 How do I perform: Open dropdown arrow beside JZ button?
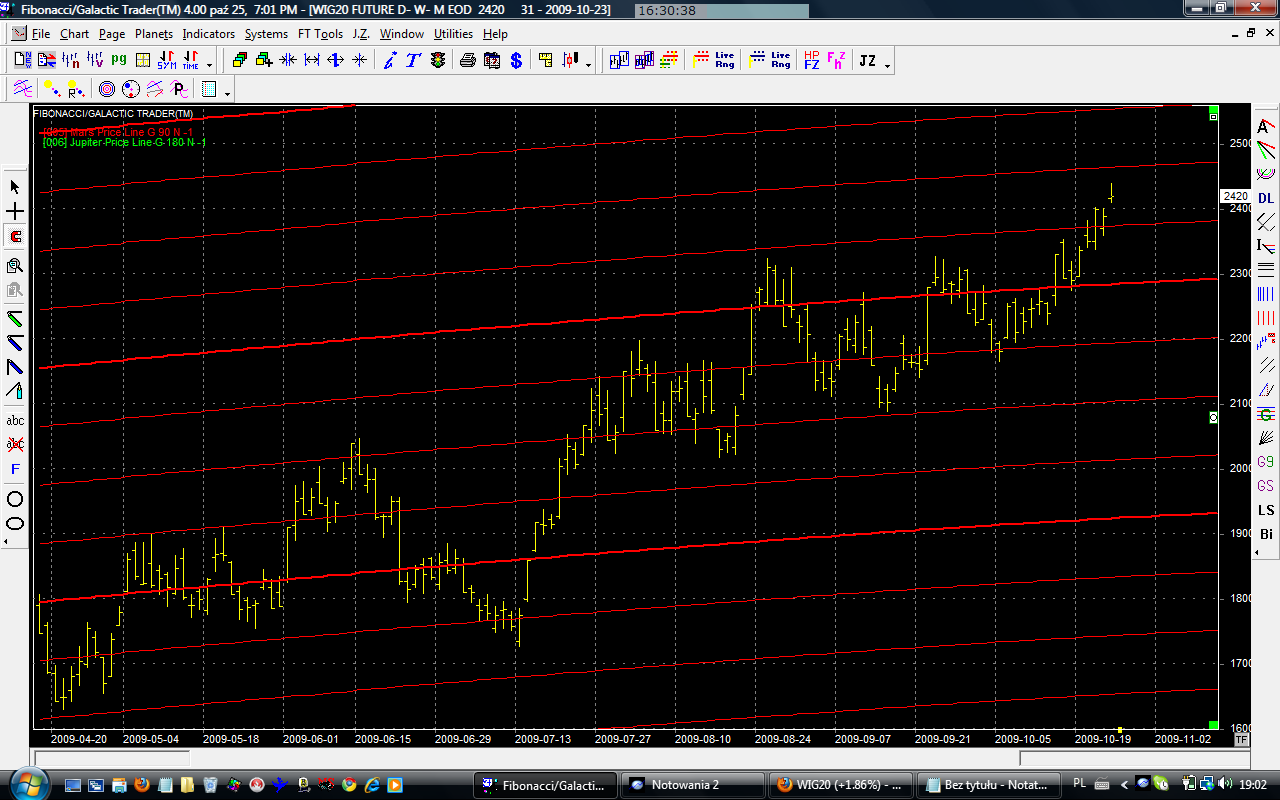pyautogui.click(x=888, y=65)
